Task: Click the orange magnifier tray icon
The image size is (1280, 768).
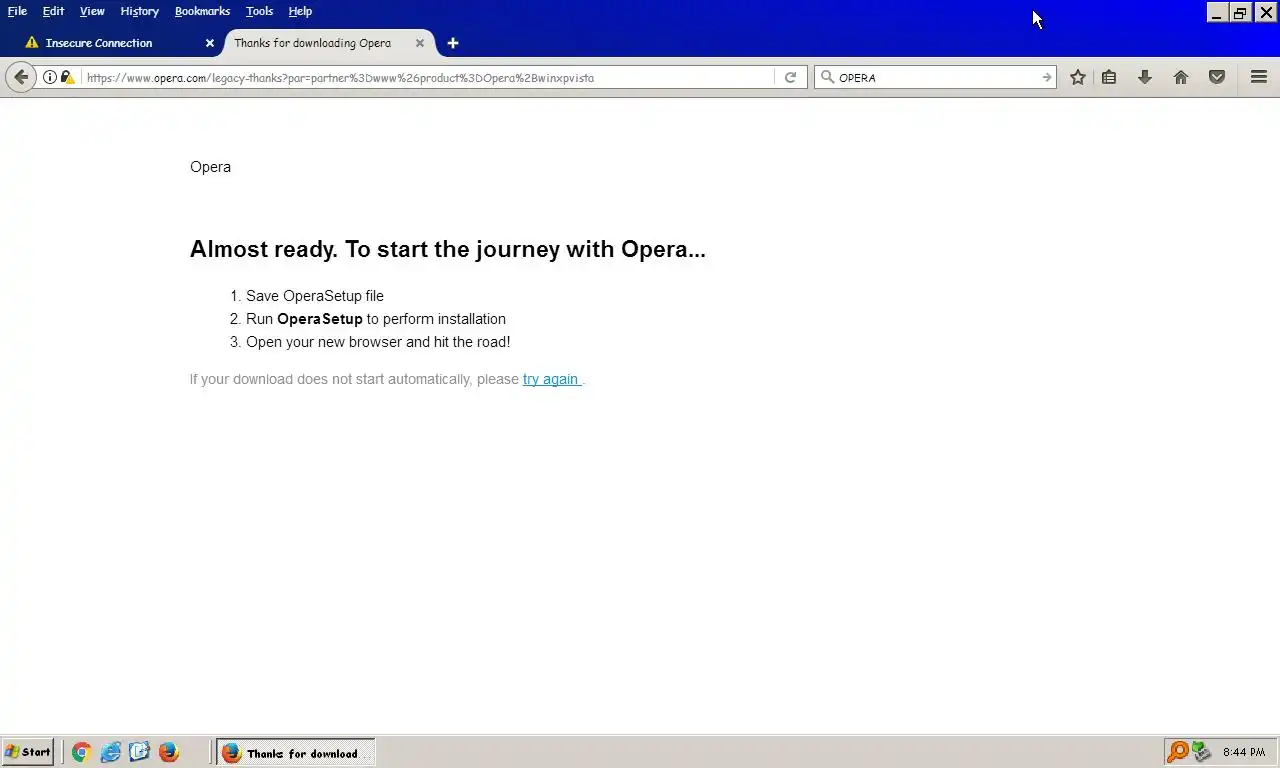Action: tap(1178, 752)
